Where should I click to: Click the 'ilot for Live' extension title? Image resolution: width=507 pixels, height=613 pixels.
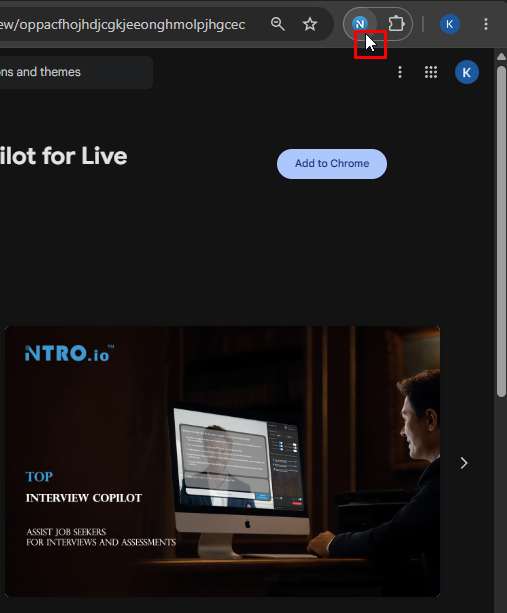(x=63, y=156)
